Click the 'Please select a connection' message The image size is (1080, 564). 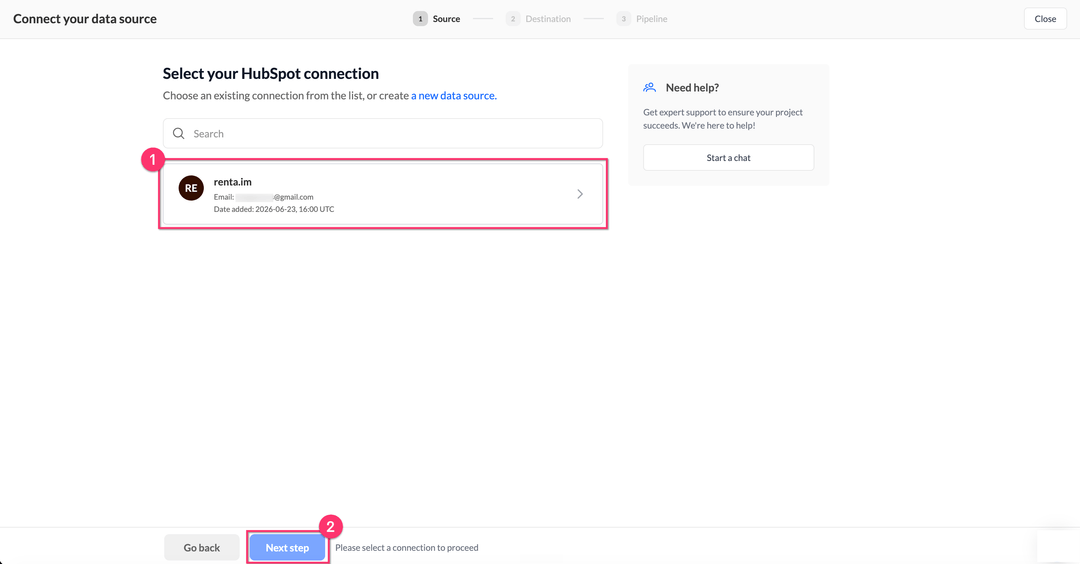406,547
